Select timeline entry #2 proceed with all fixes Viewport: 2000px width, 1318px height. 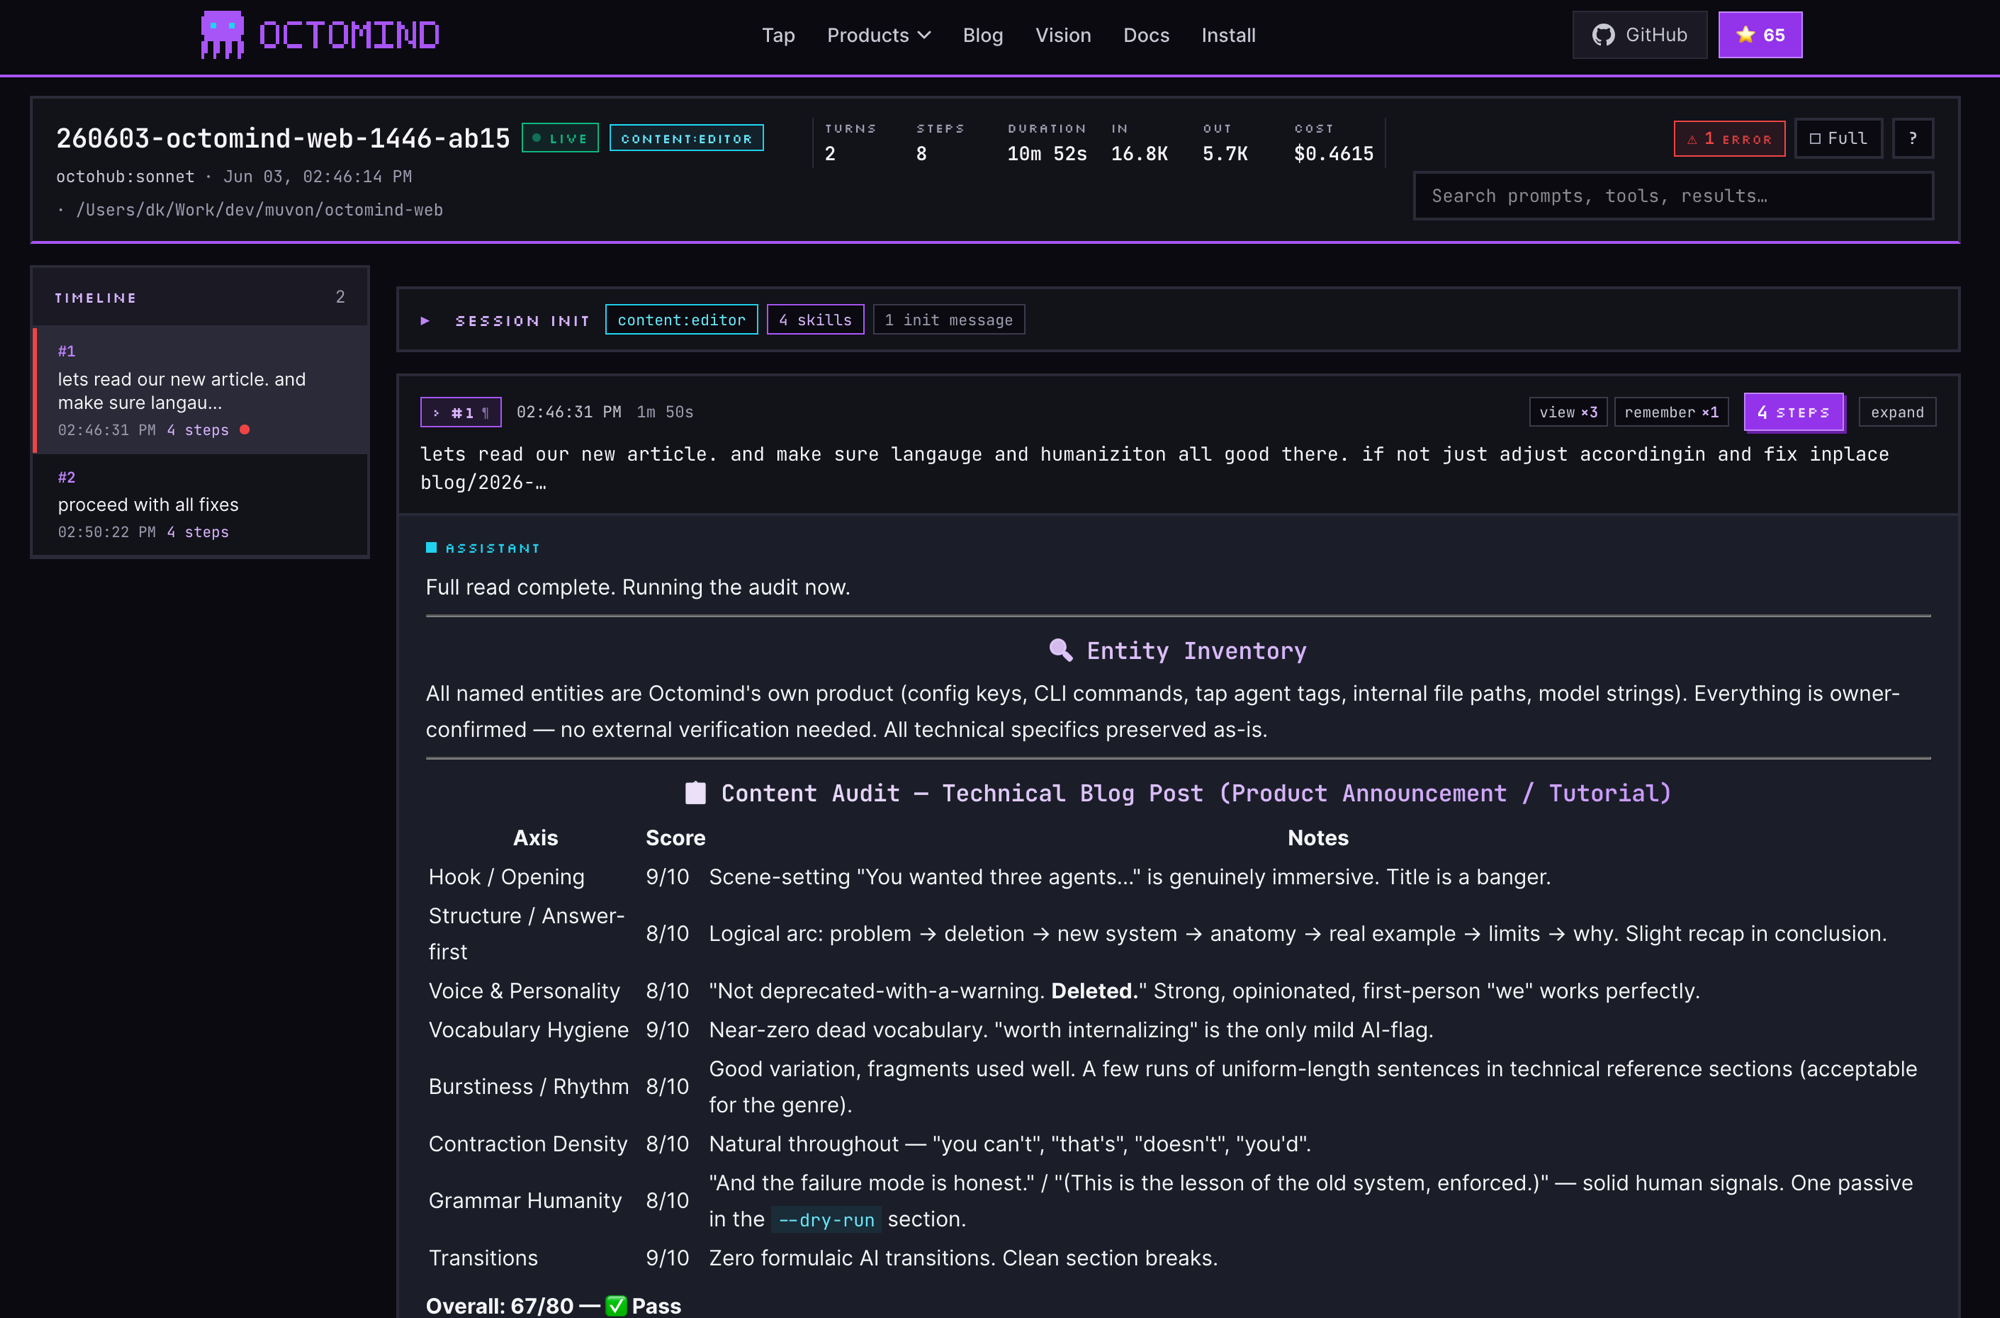pyautogui.click(x=201, y=504)
